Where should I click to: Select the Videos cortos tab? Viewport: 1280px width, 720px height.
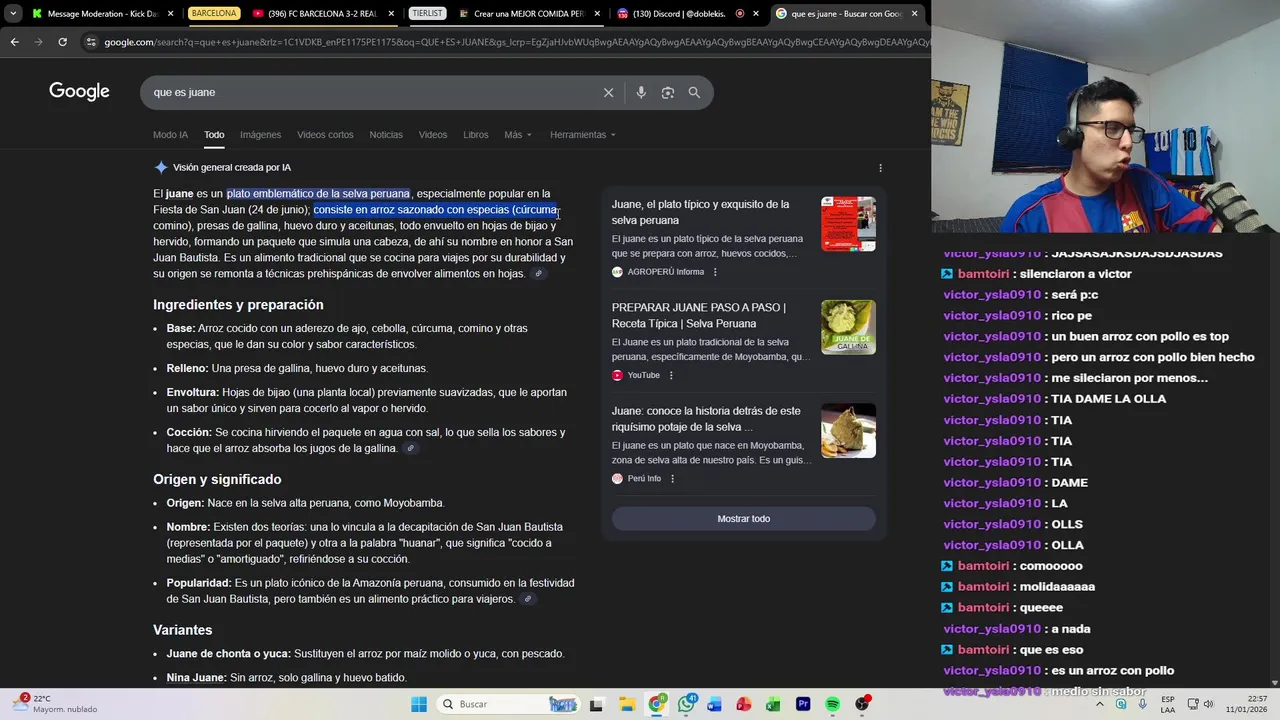coord(325,135)
